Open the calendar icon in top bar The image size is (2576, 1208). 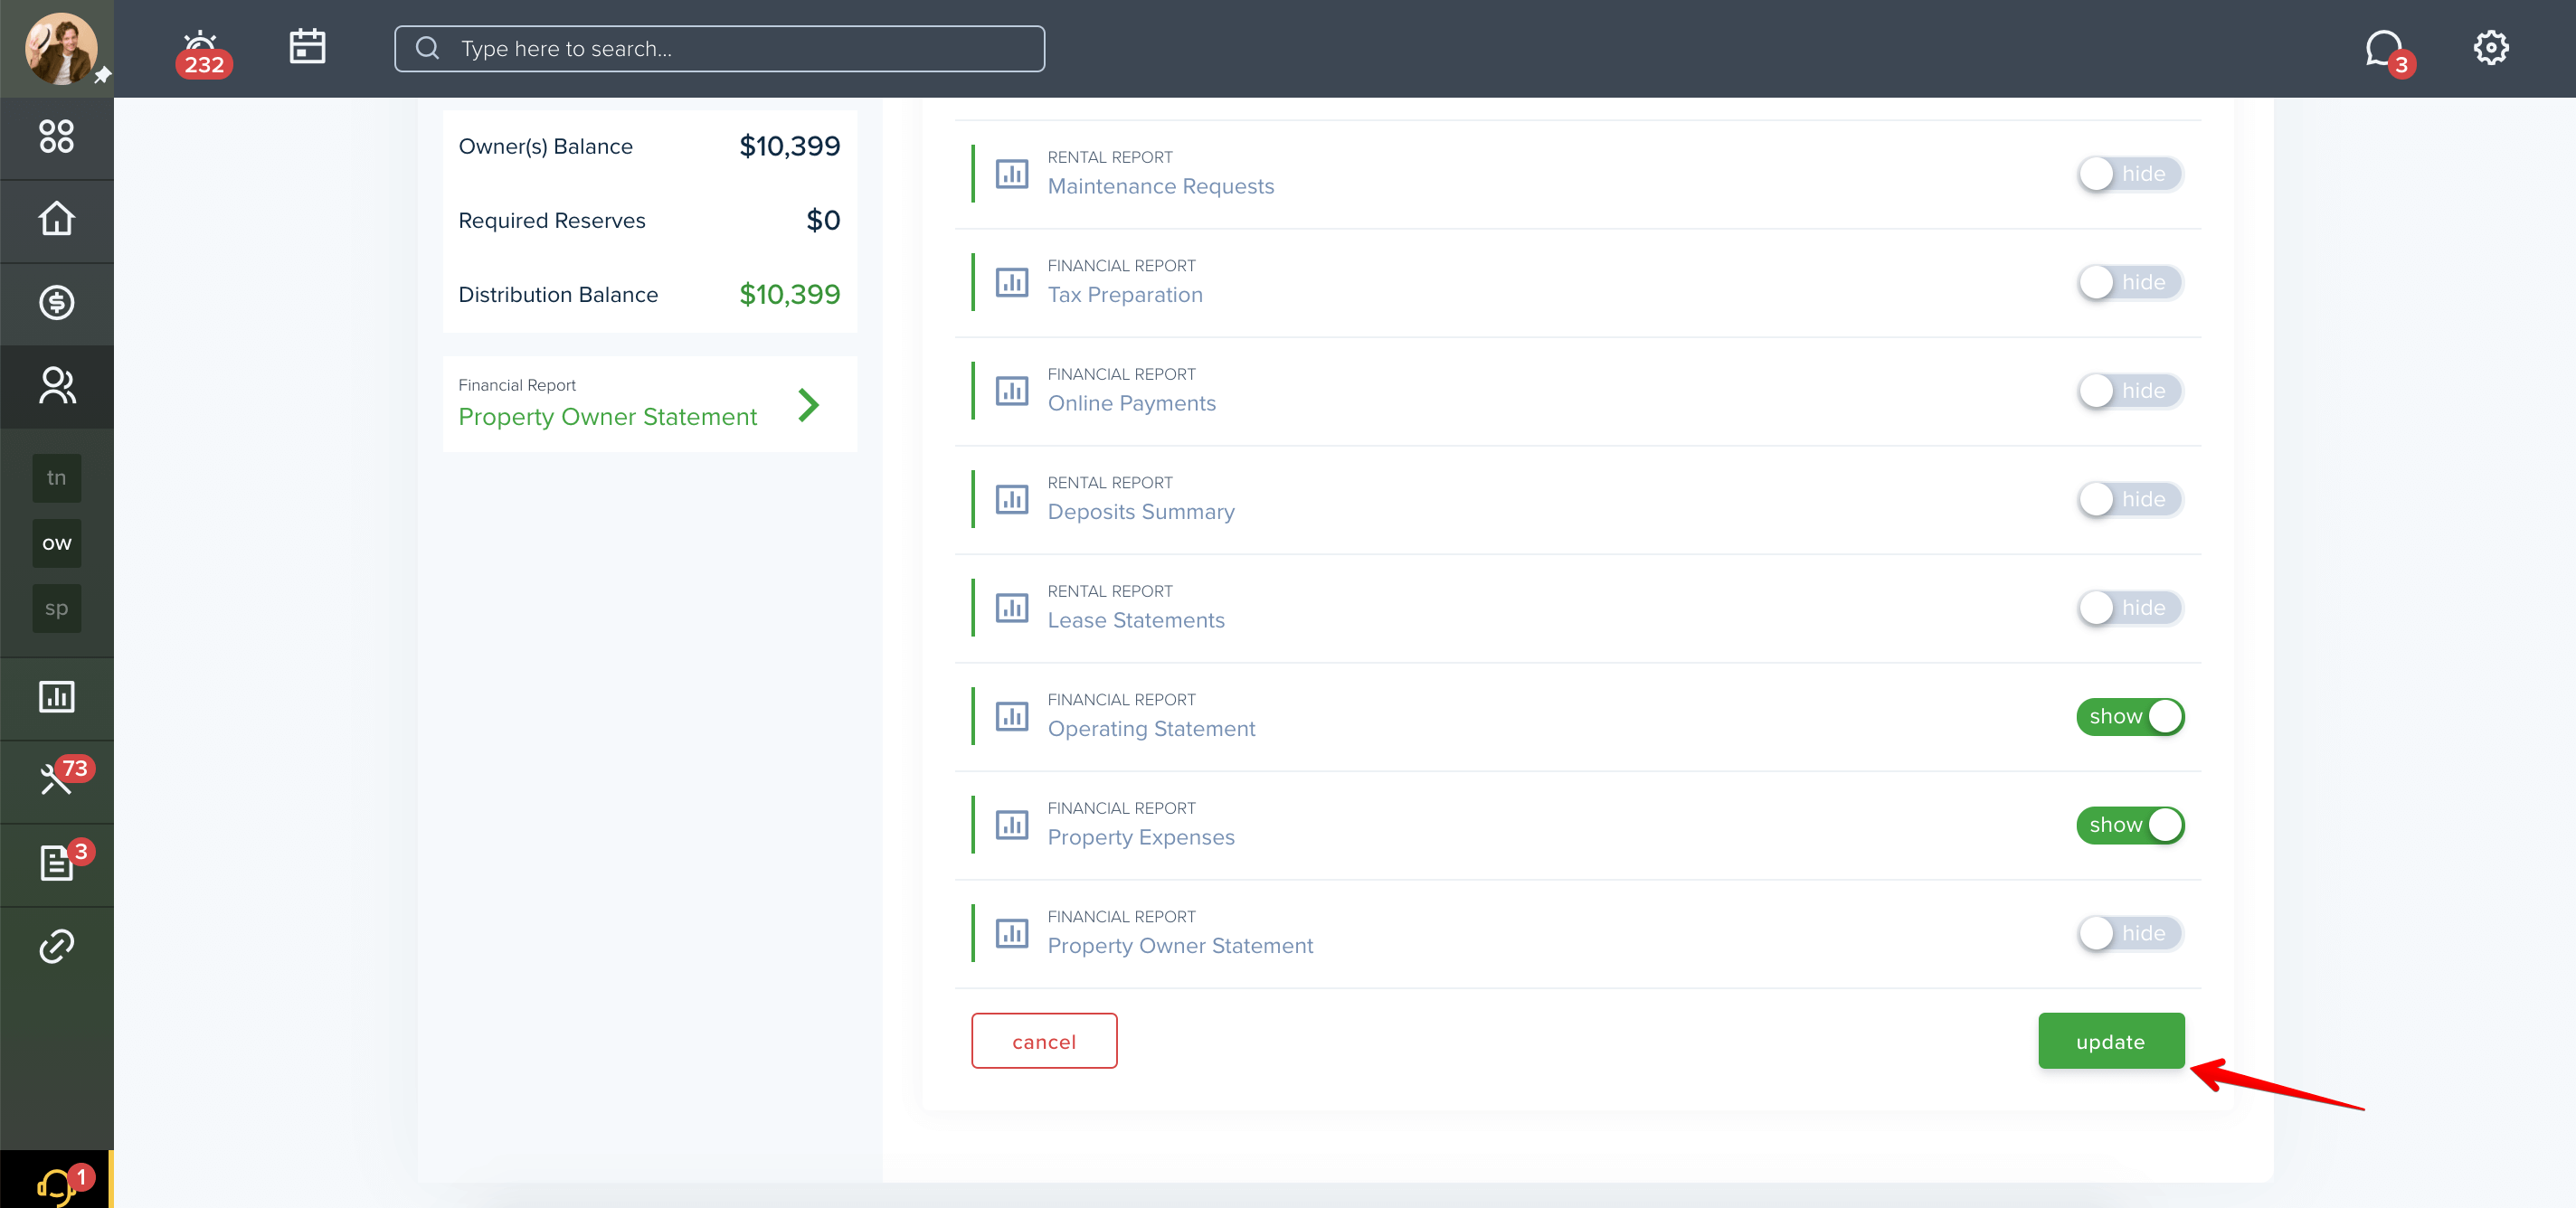[x=307, y=46]
